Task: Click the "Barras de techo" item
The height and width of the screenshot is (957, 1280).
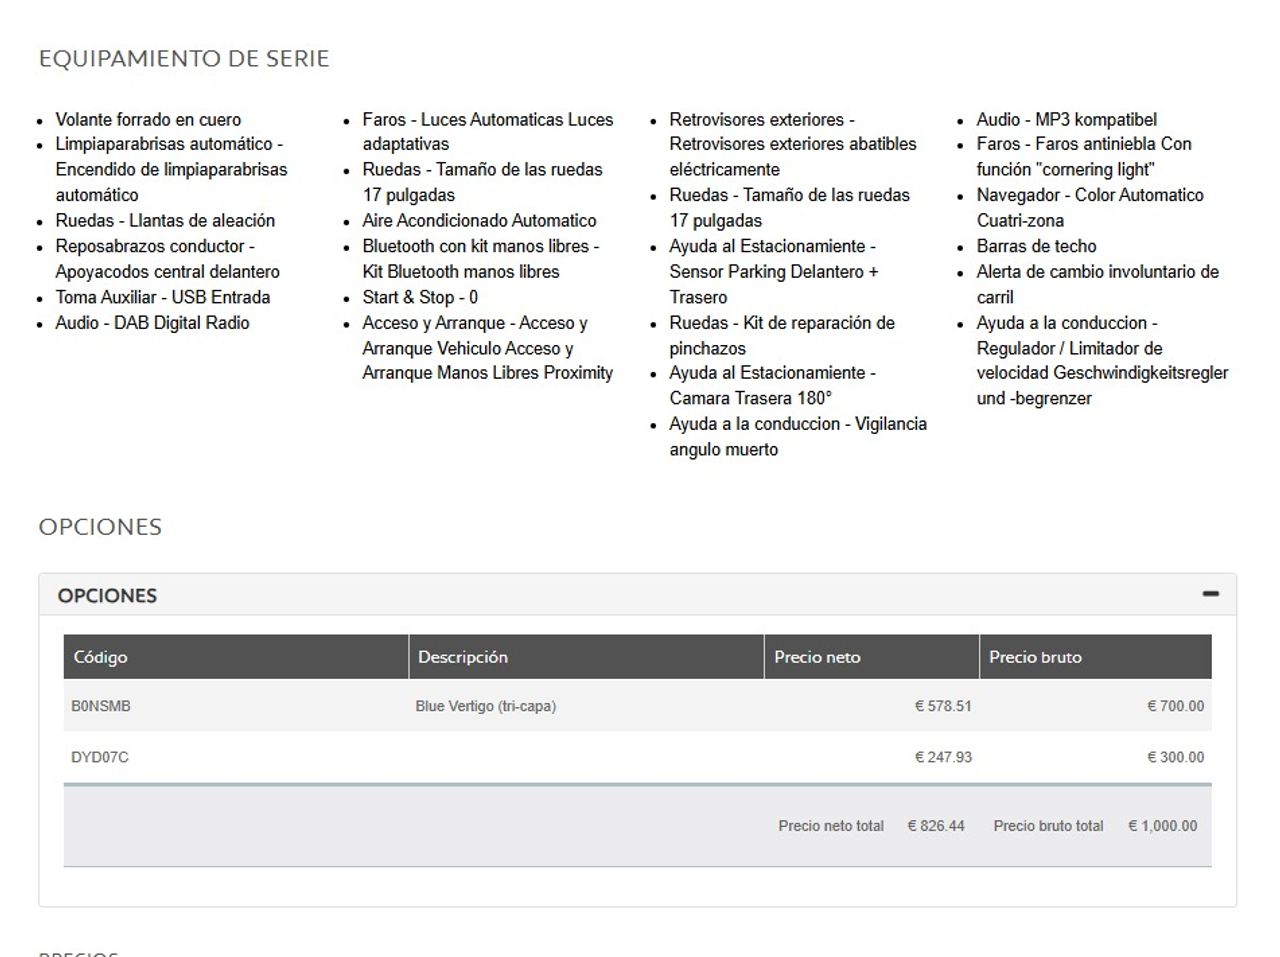Action: (x=1036, y=246)
